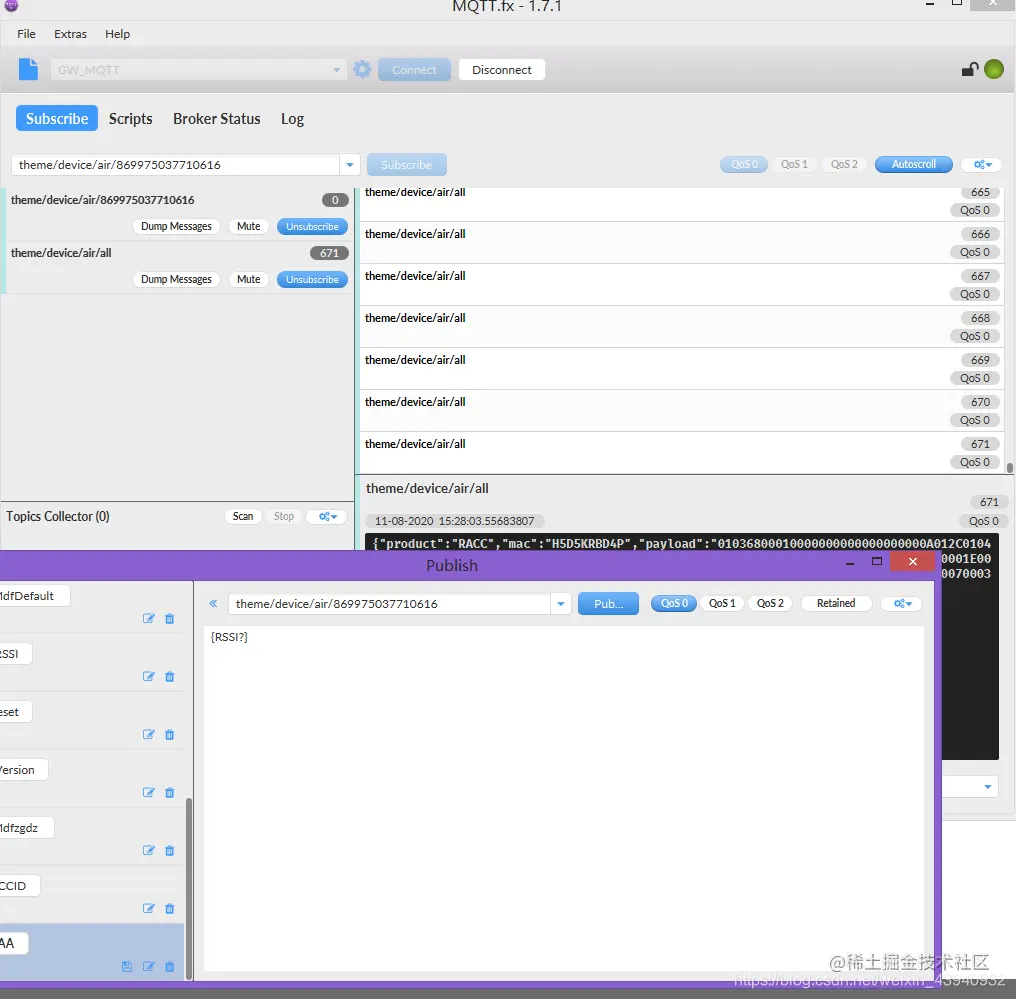Click Stop in Topics Collector
The width and height of the screenshot is (1016, 999).
click(283, 516)
